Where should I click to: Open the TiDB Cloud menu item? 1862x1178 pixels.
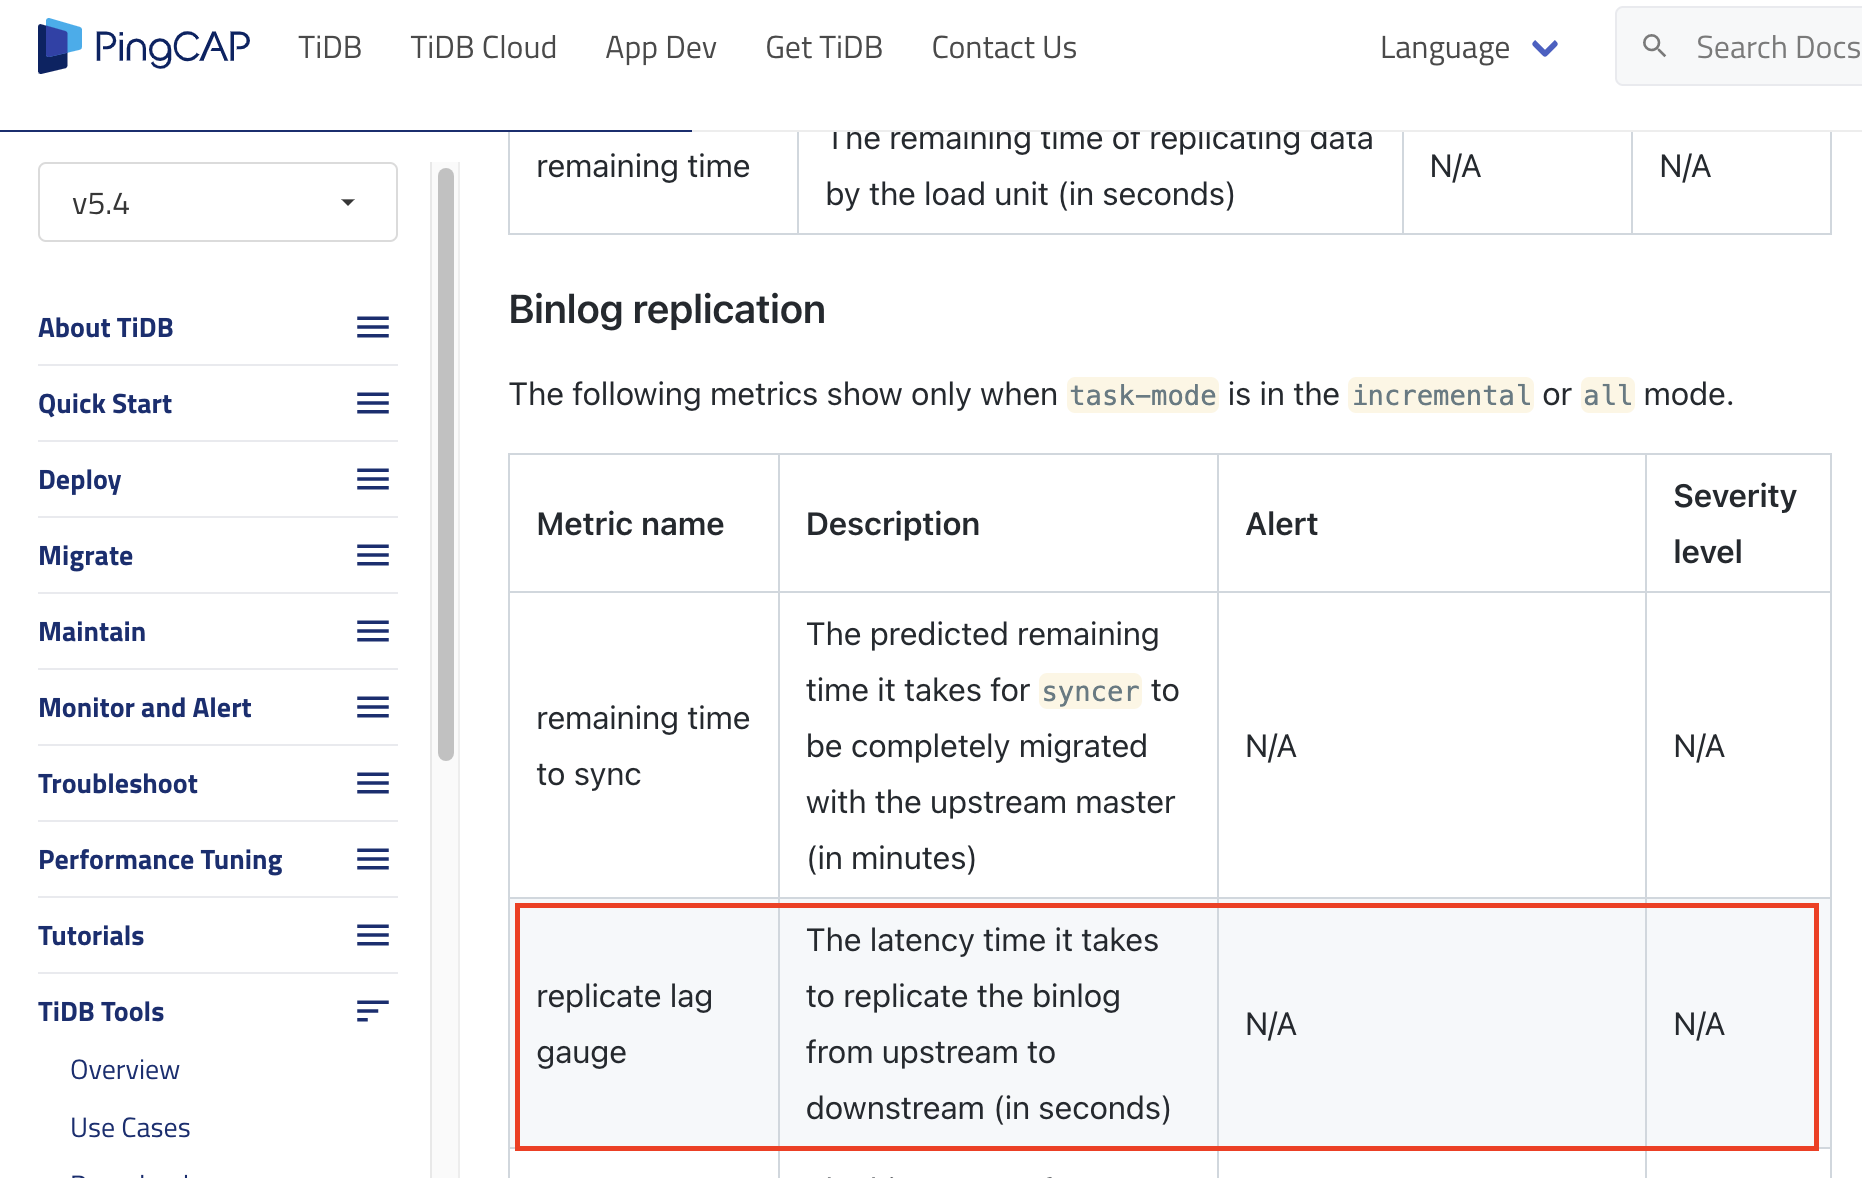click(x=483, y=48)
